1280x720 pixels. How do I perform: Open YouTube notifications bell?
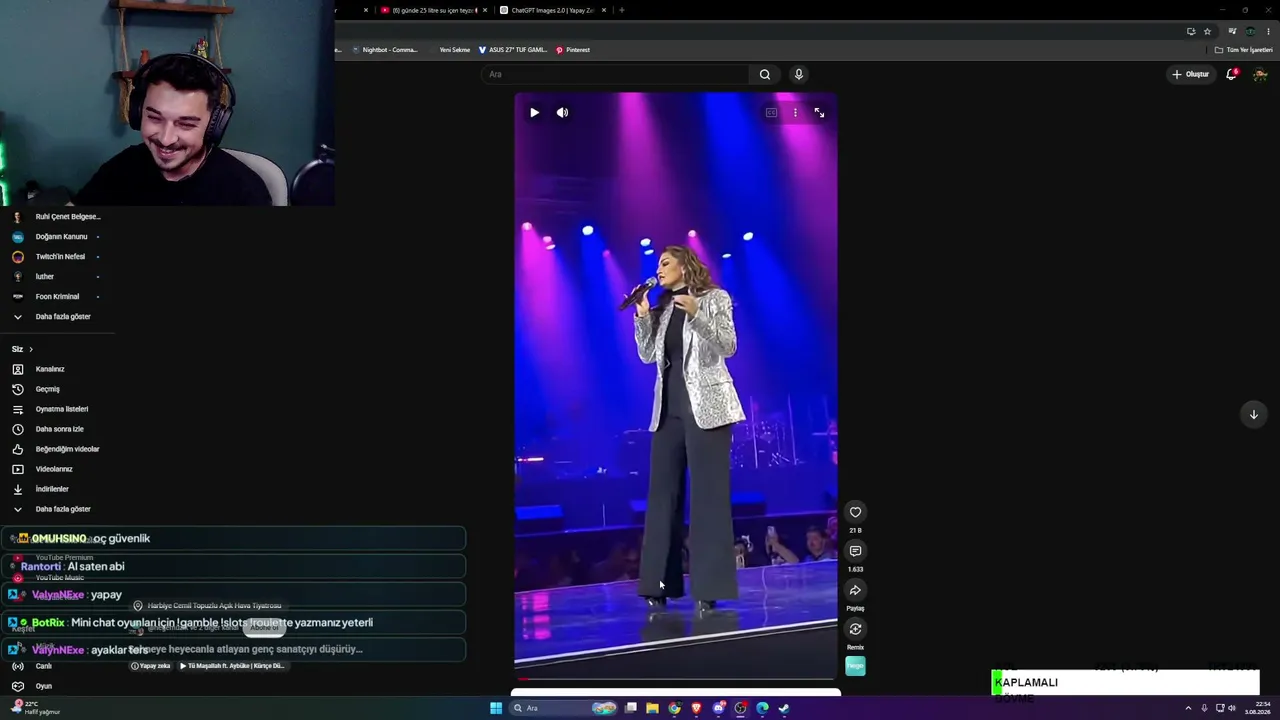coord(1231,74)
